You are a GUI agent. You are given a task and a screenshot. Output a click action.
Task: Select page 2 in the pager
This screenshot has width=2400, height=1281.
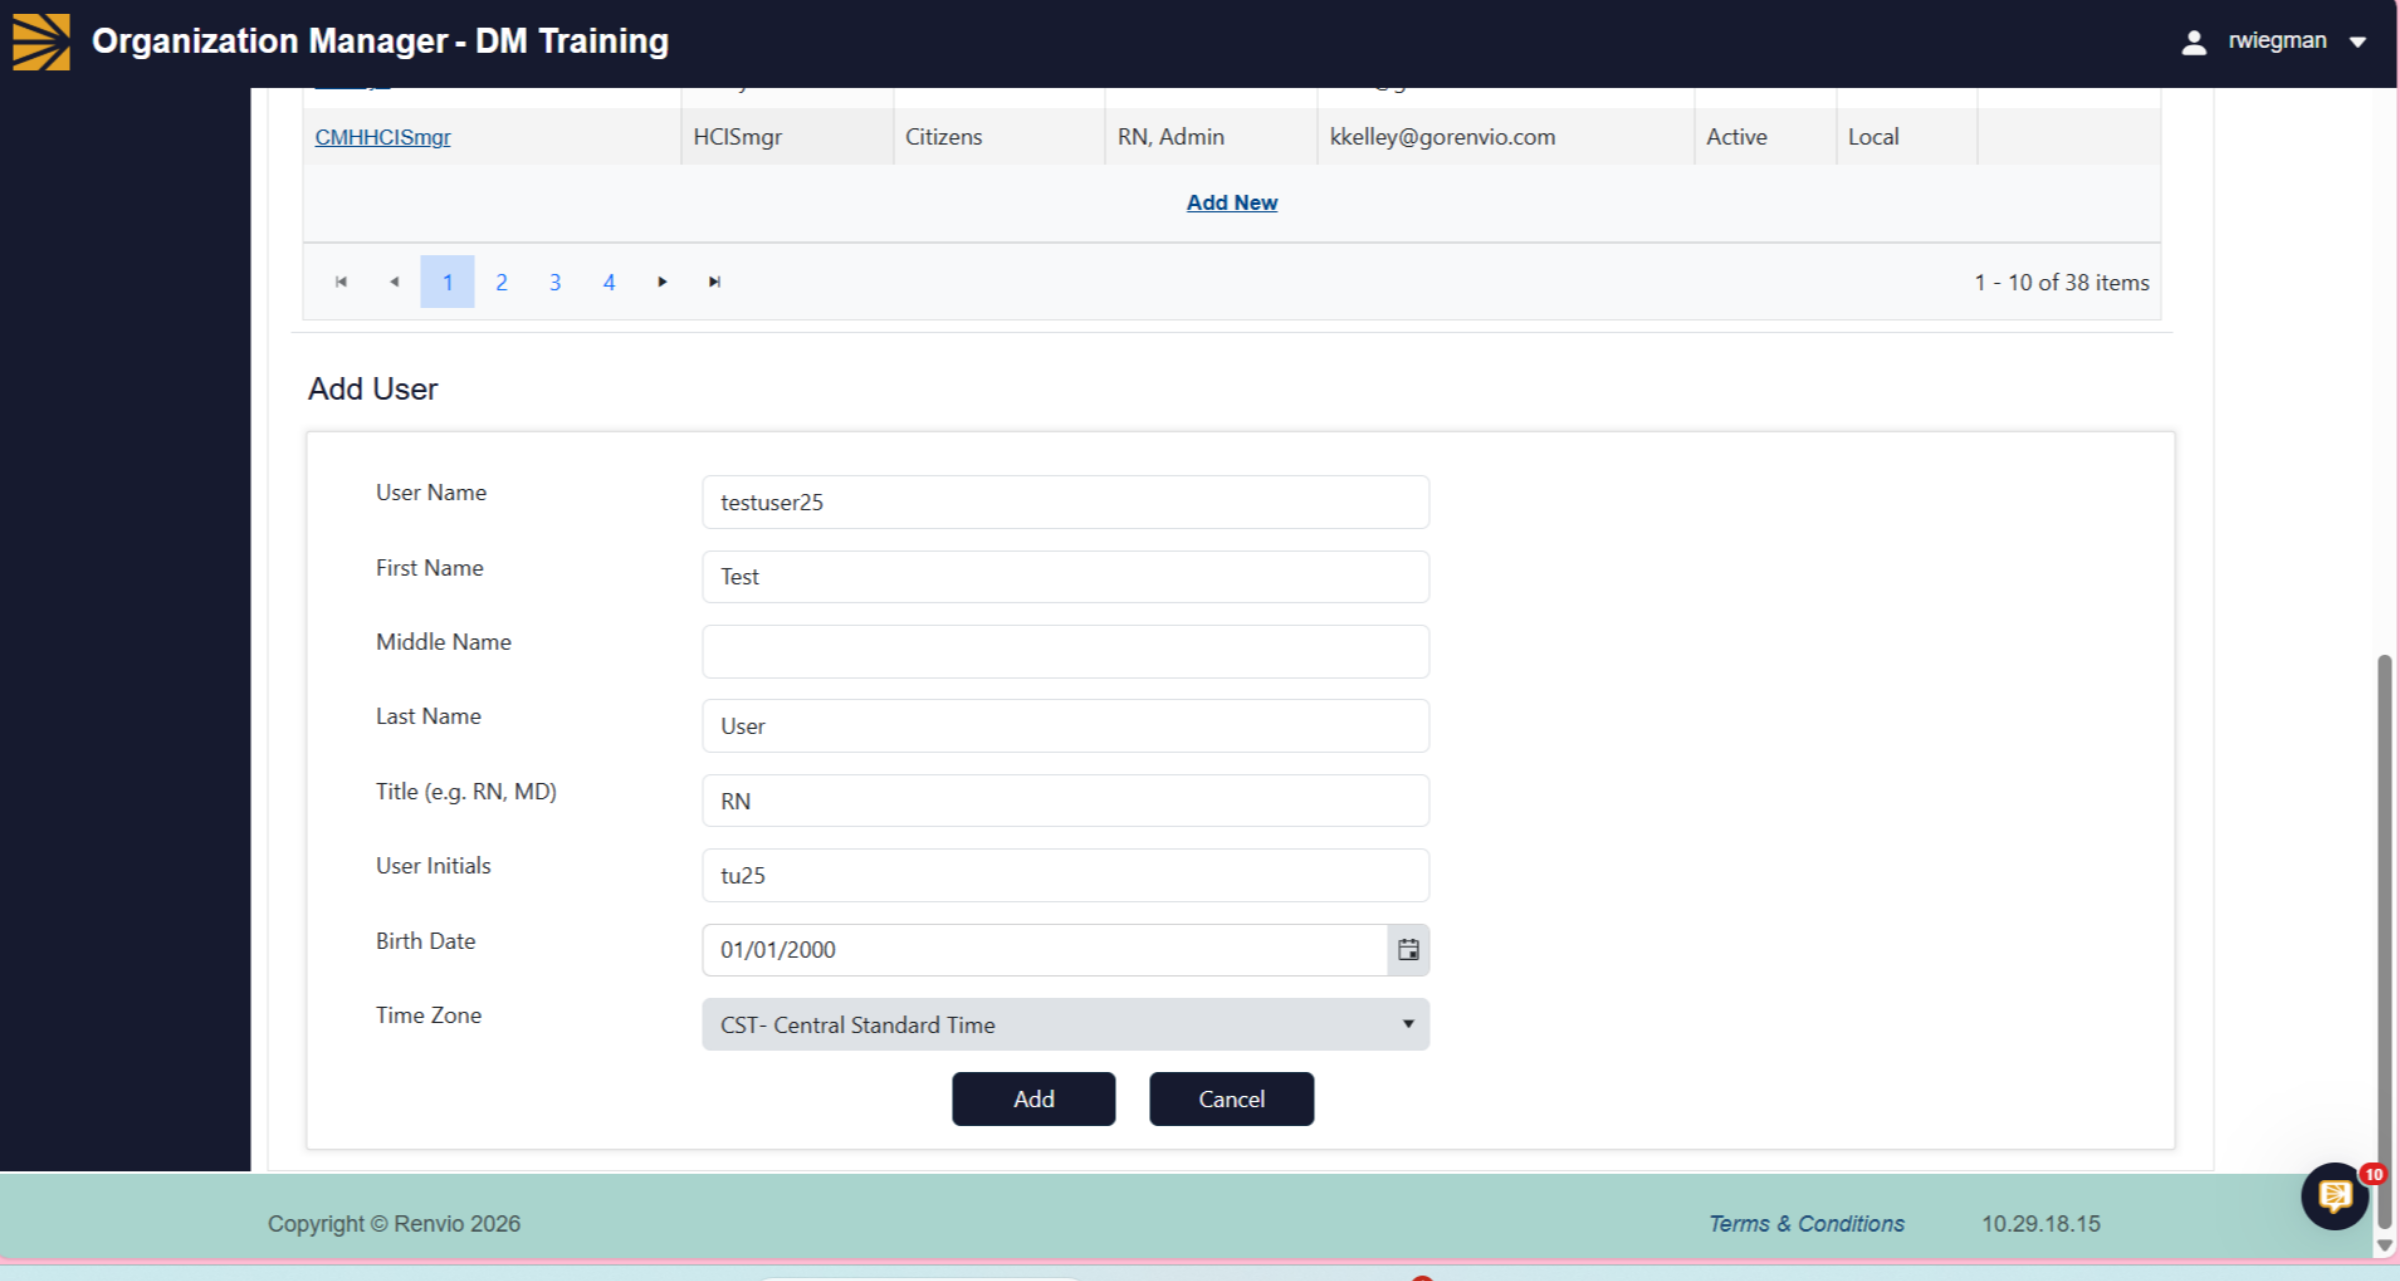coord(501,282)
